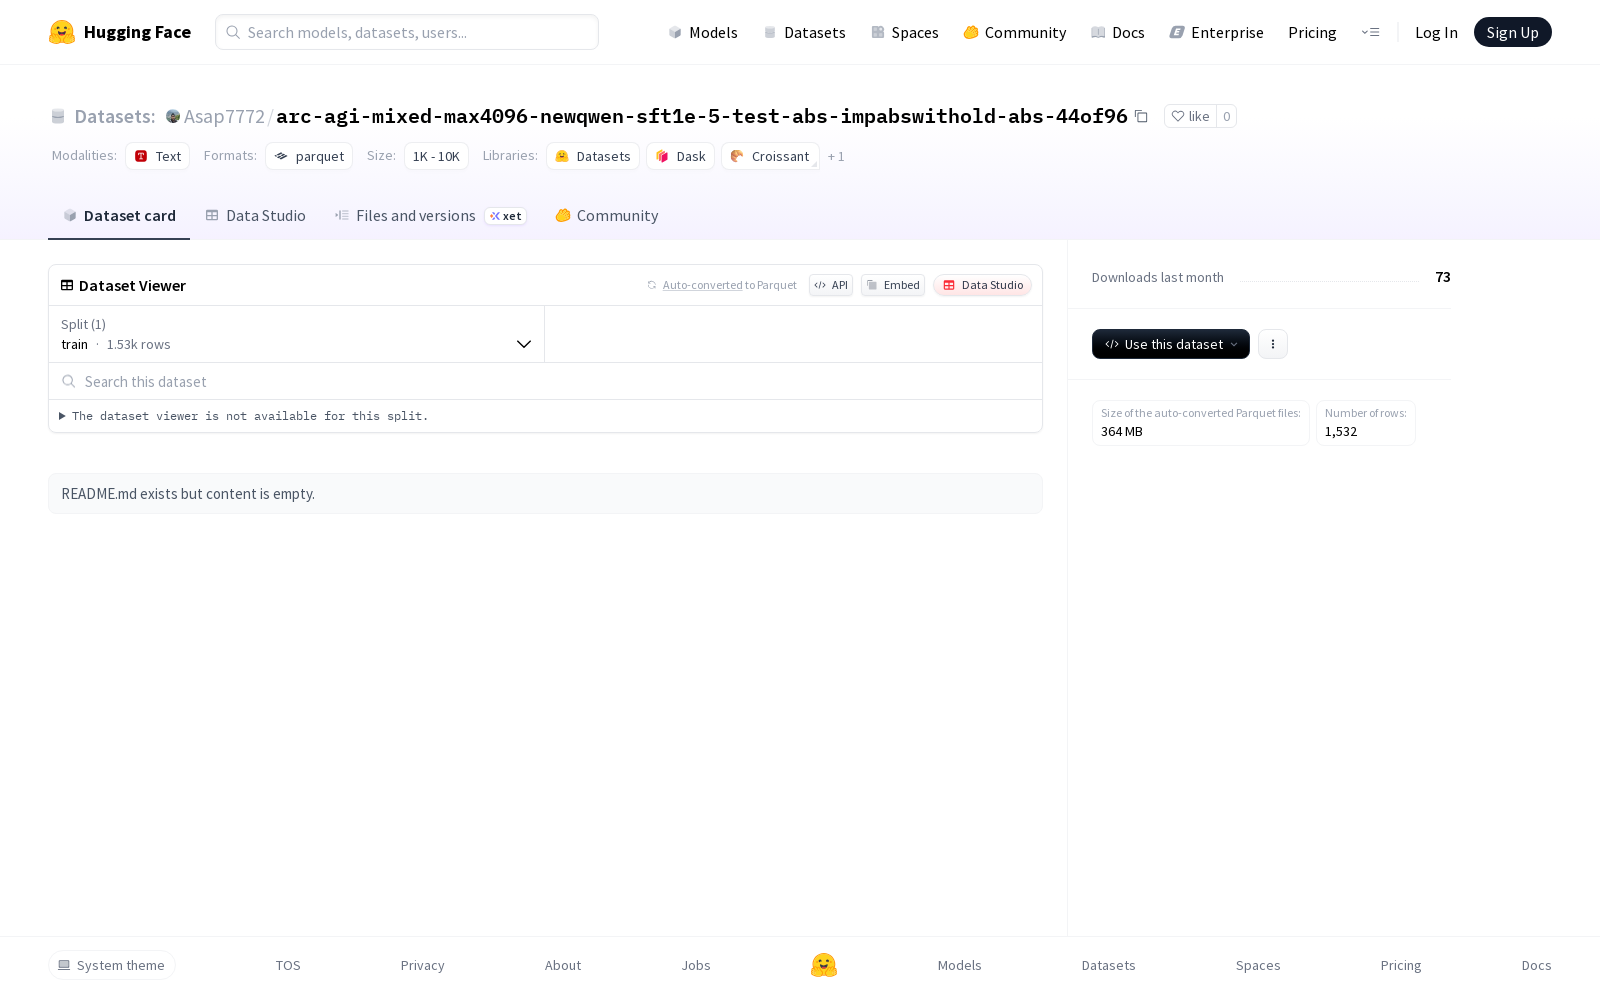The width and height of the screenshot is (1600, 1000).
Task: Open the more navigation menu icon
Action: [x=1370, y=32]
